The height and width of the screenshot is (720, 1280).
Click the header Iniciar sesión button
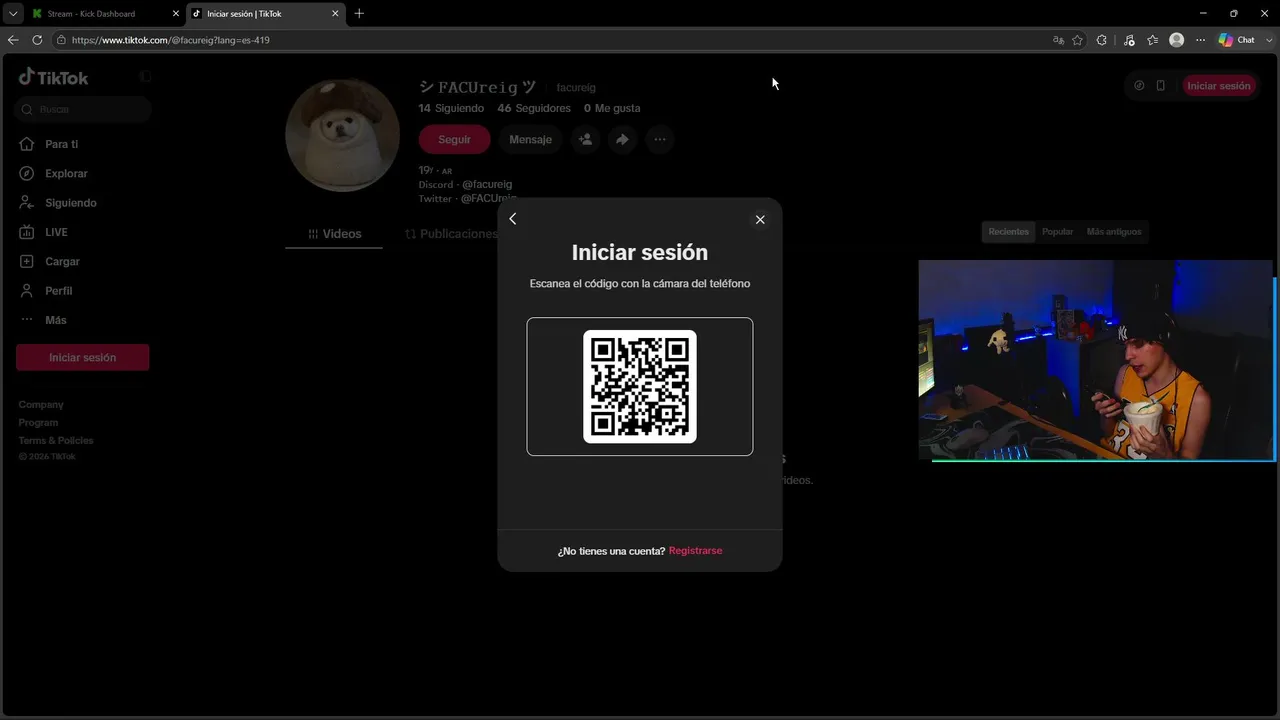click(x=1218, y=86)
